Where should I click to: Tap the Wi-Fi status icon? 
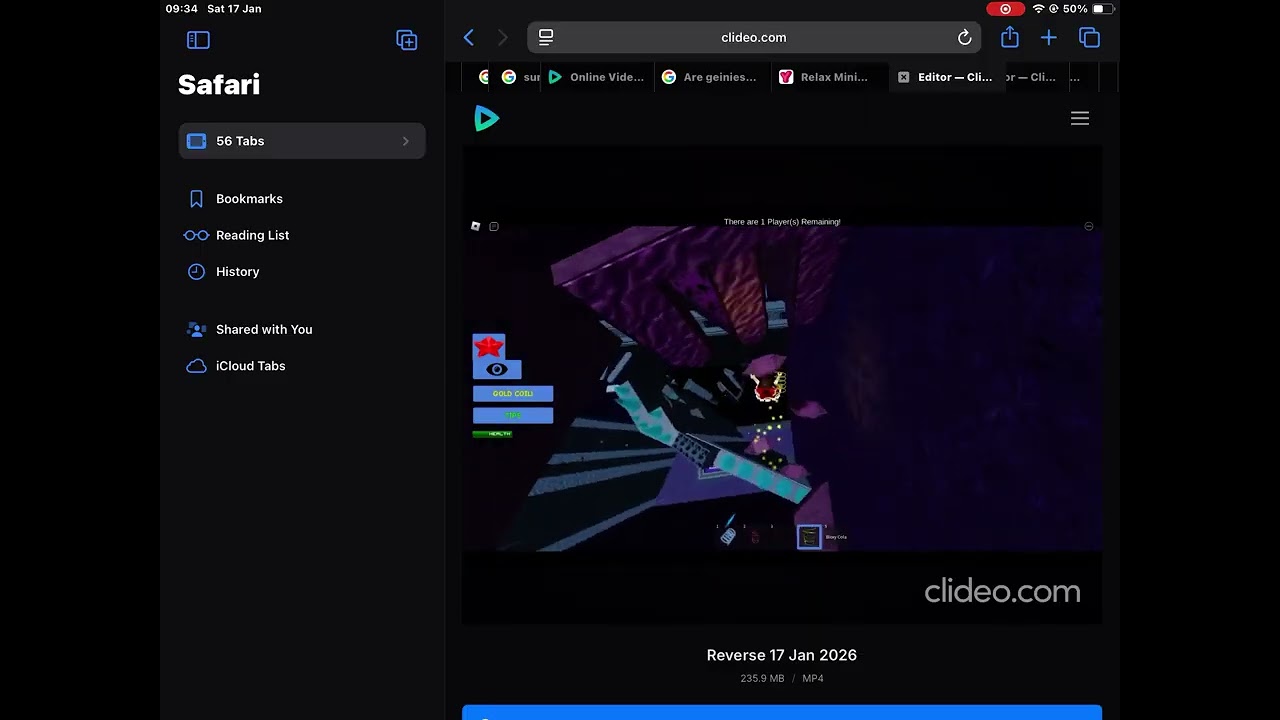pos(1038,9)
